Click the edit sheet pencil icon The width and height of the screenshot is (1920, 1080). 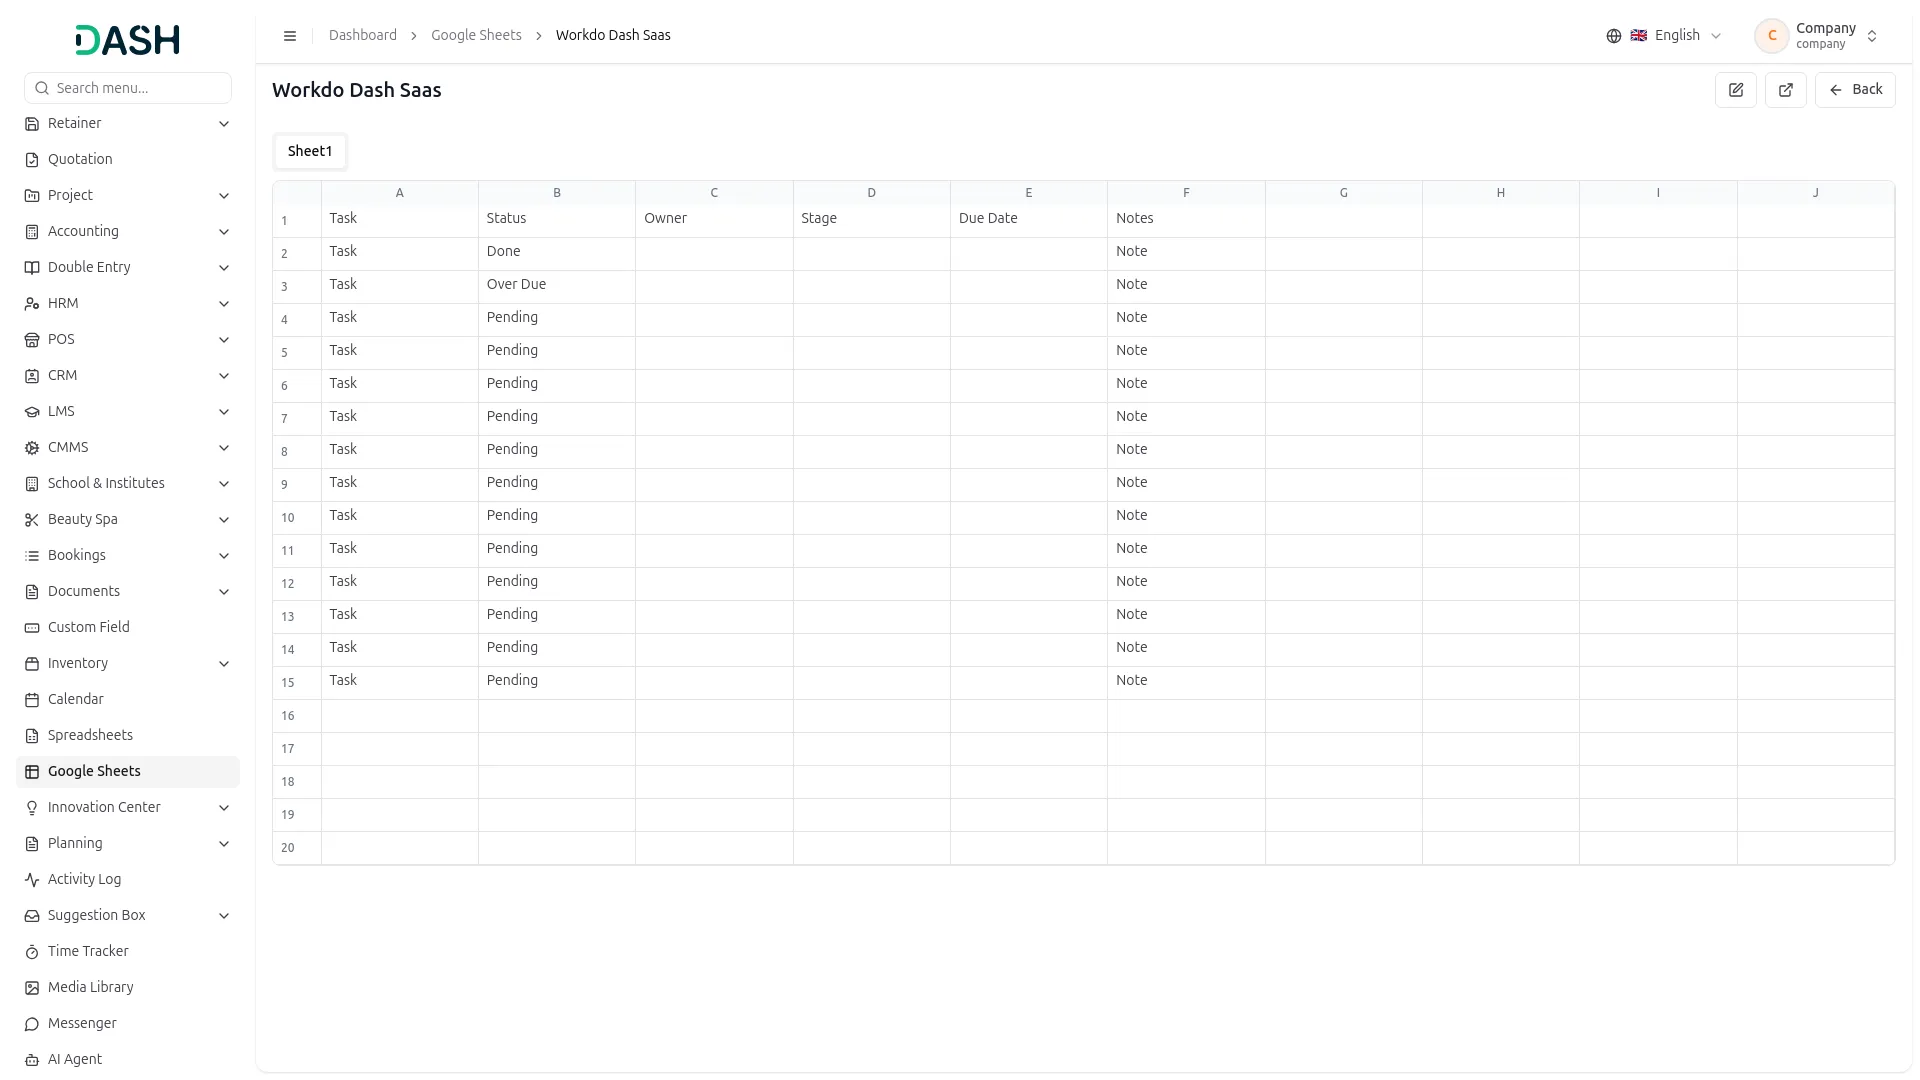[x=1736, y=90]
